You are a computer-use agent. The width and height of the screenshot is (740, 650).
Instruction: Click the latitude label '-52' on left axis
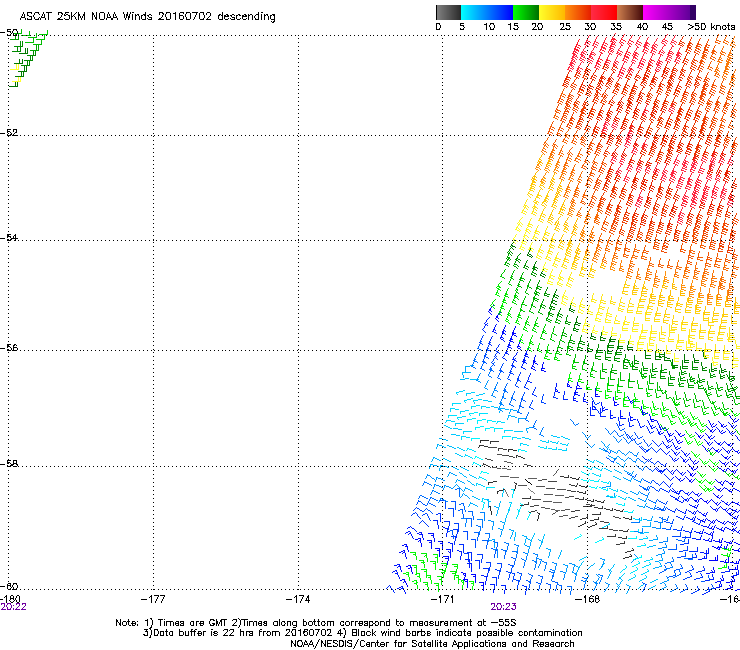coord(9,133)
